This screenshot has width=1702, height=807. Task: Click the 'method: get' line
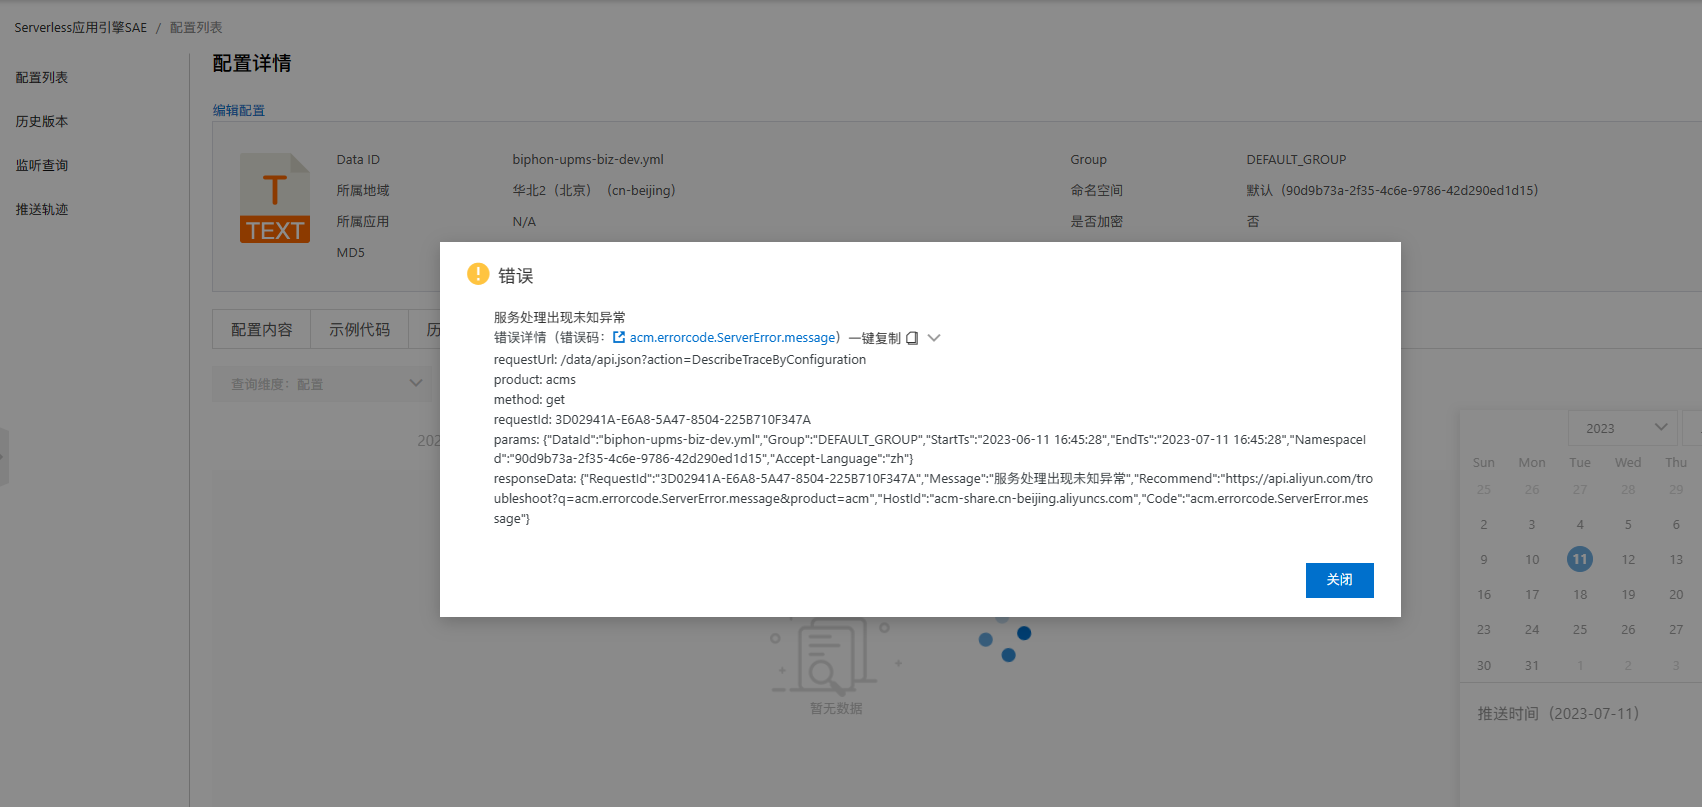pyautogui.click(x=529, y=399)
